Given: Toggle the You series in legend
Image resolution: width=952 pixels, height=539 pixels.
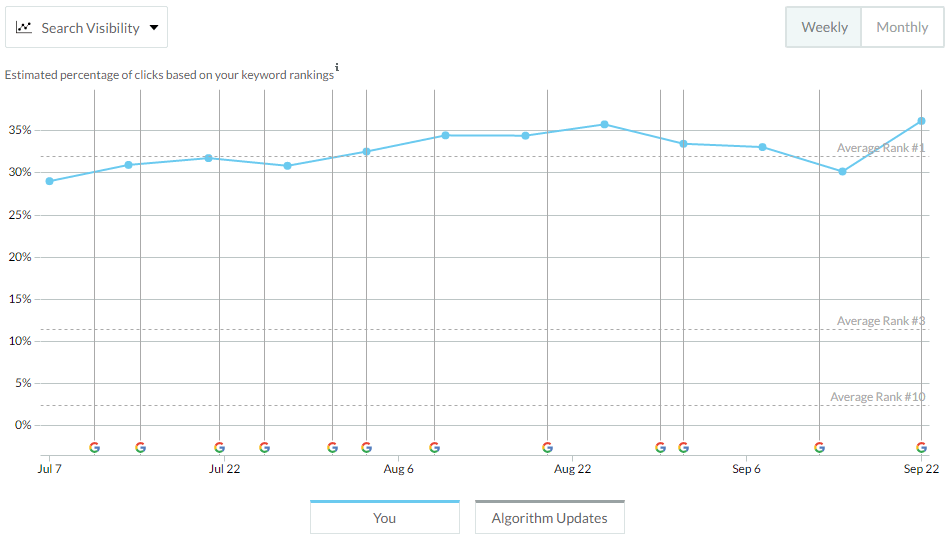Looking at the screenshot, I should (385, 518).
